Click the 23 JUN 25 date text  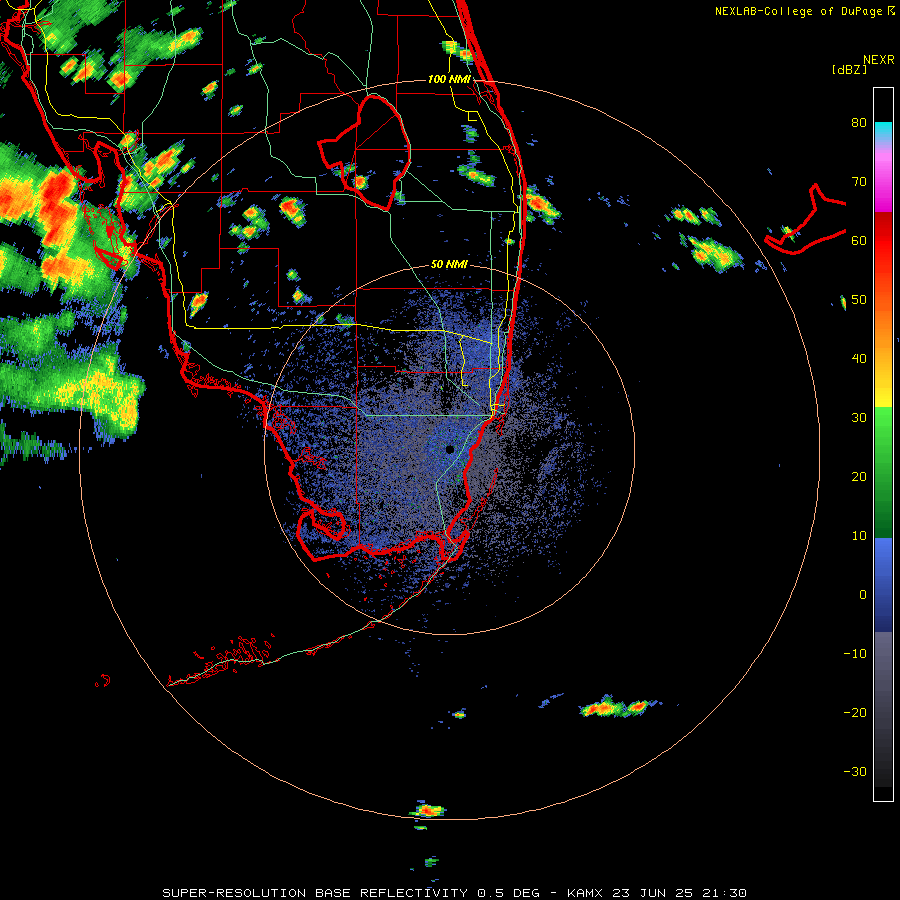point(653,893)
